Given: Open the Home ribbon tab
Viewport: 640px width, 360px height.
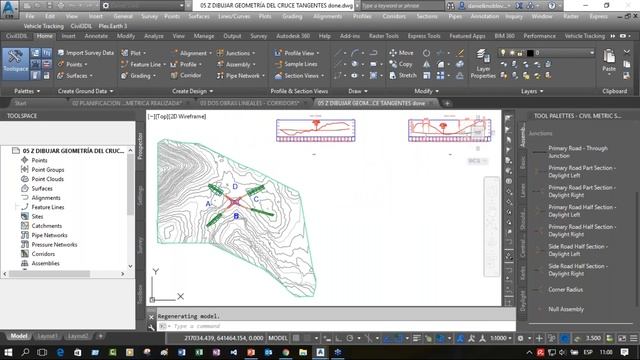Looking at the screenshot, I should 44,36.
